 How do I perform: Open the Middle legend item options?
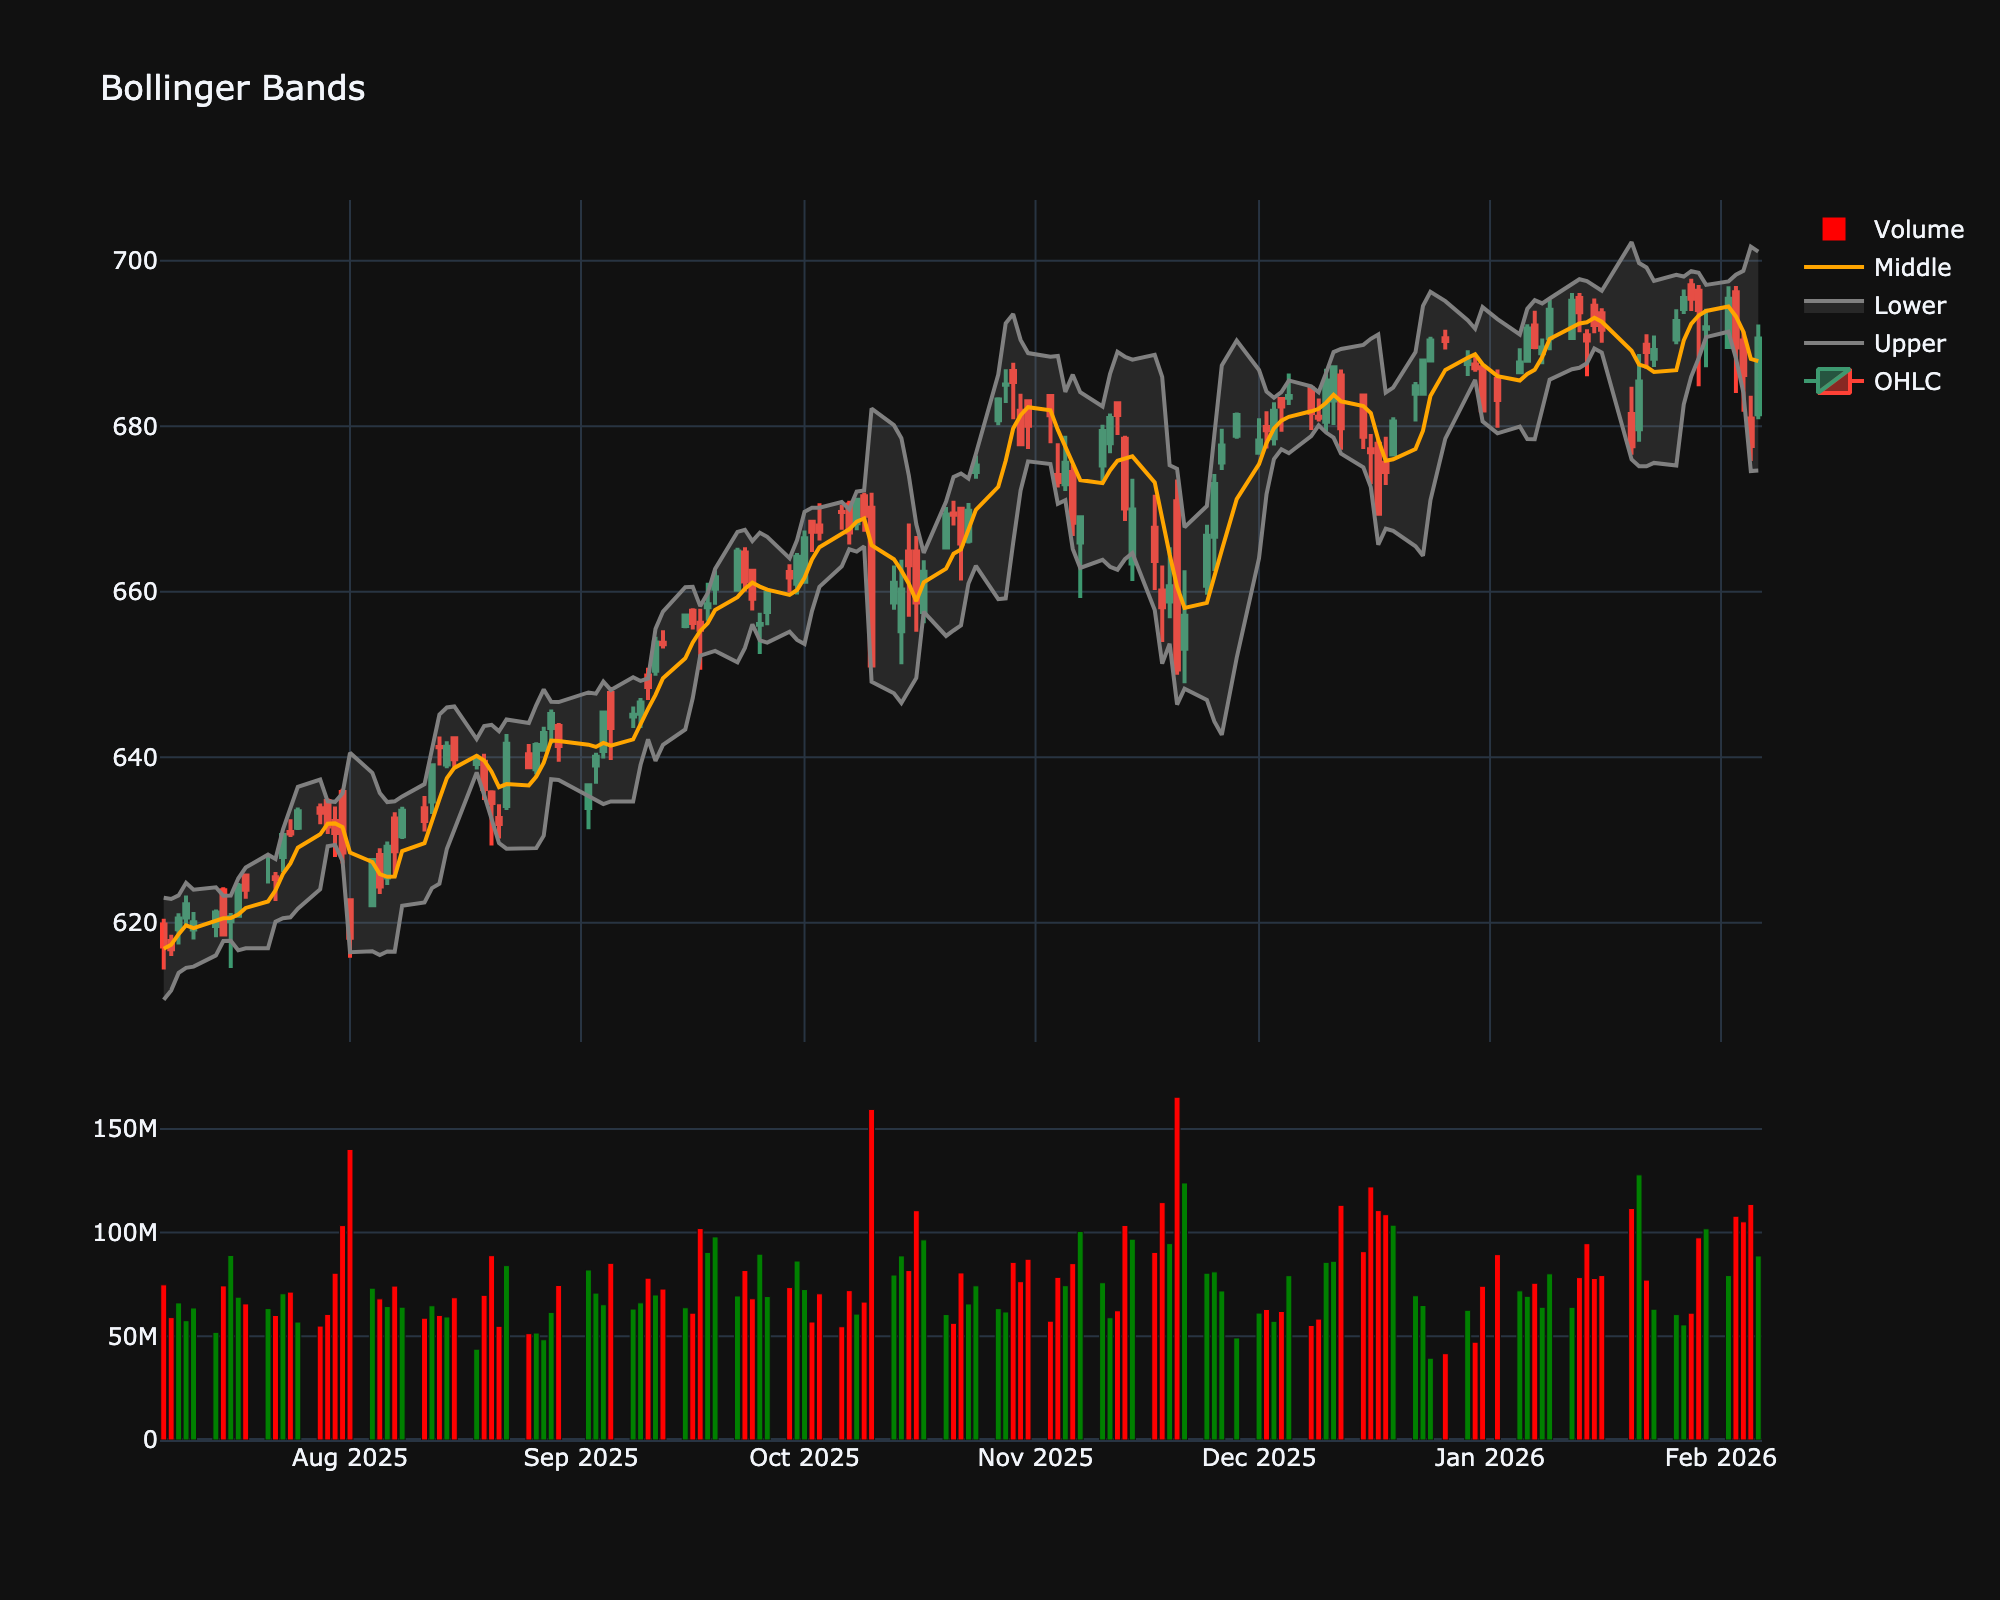pyautogui.click(x=1911, y=268)
